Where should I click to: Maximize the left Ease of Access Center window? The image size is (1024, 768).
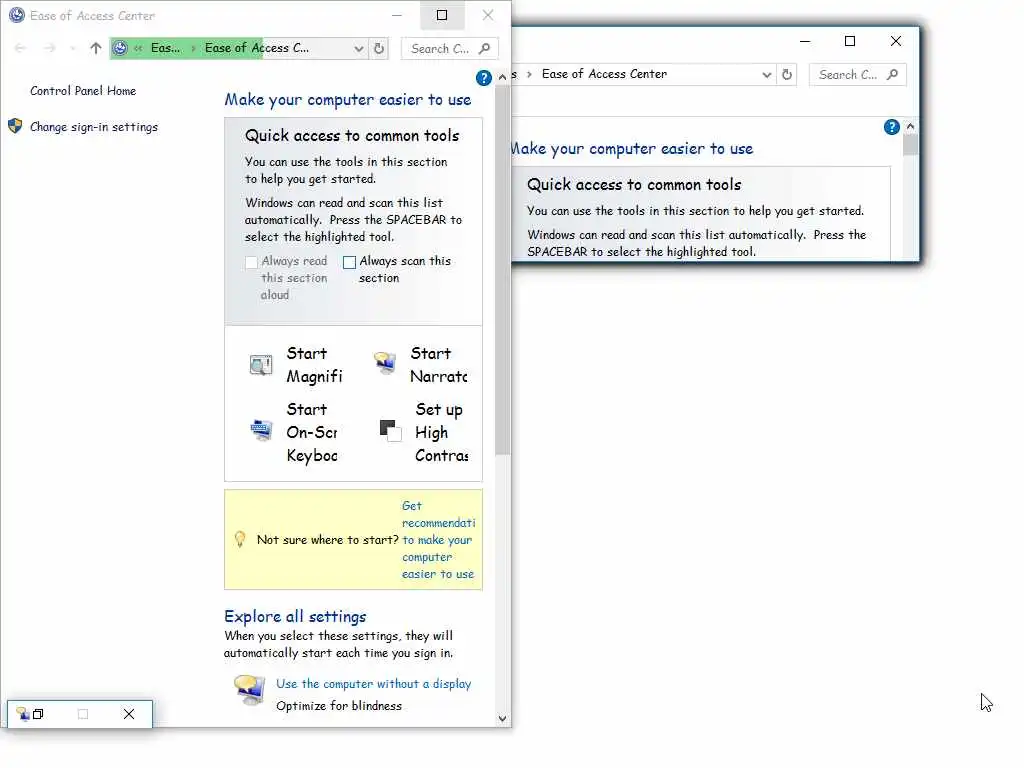click(x=442, y=15)
